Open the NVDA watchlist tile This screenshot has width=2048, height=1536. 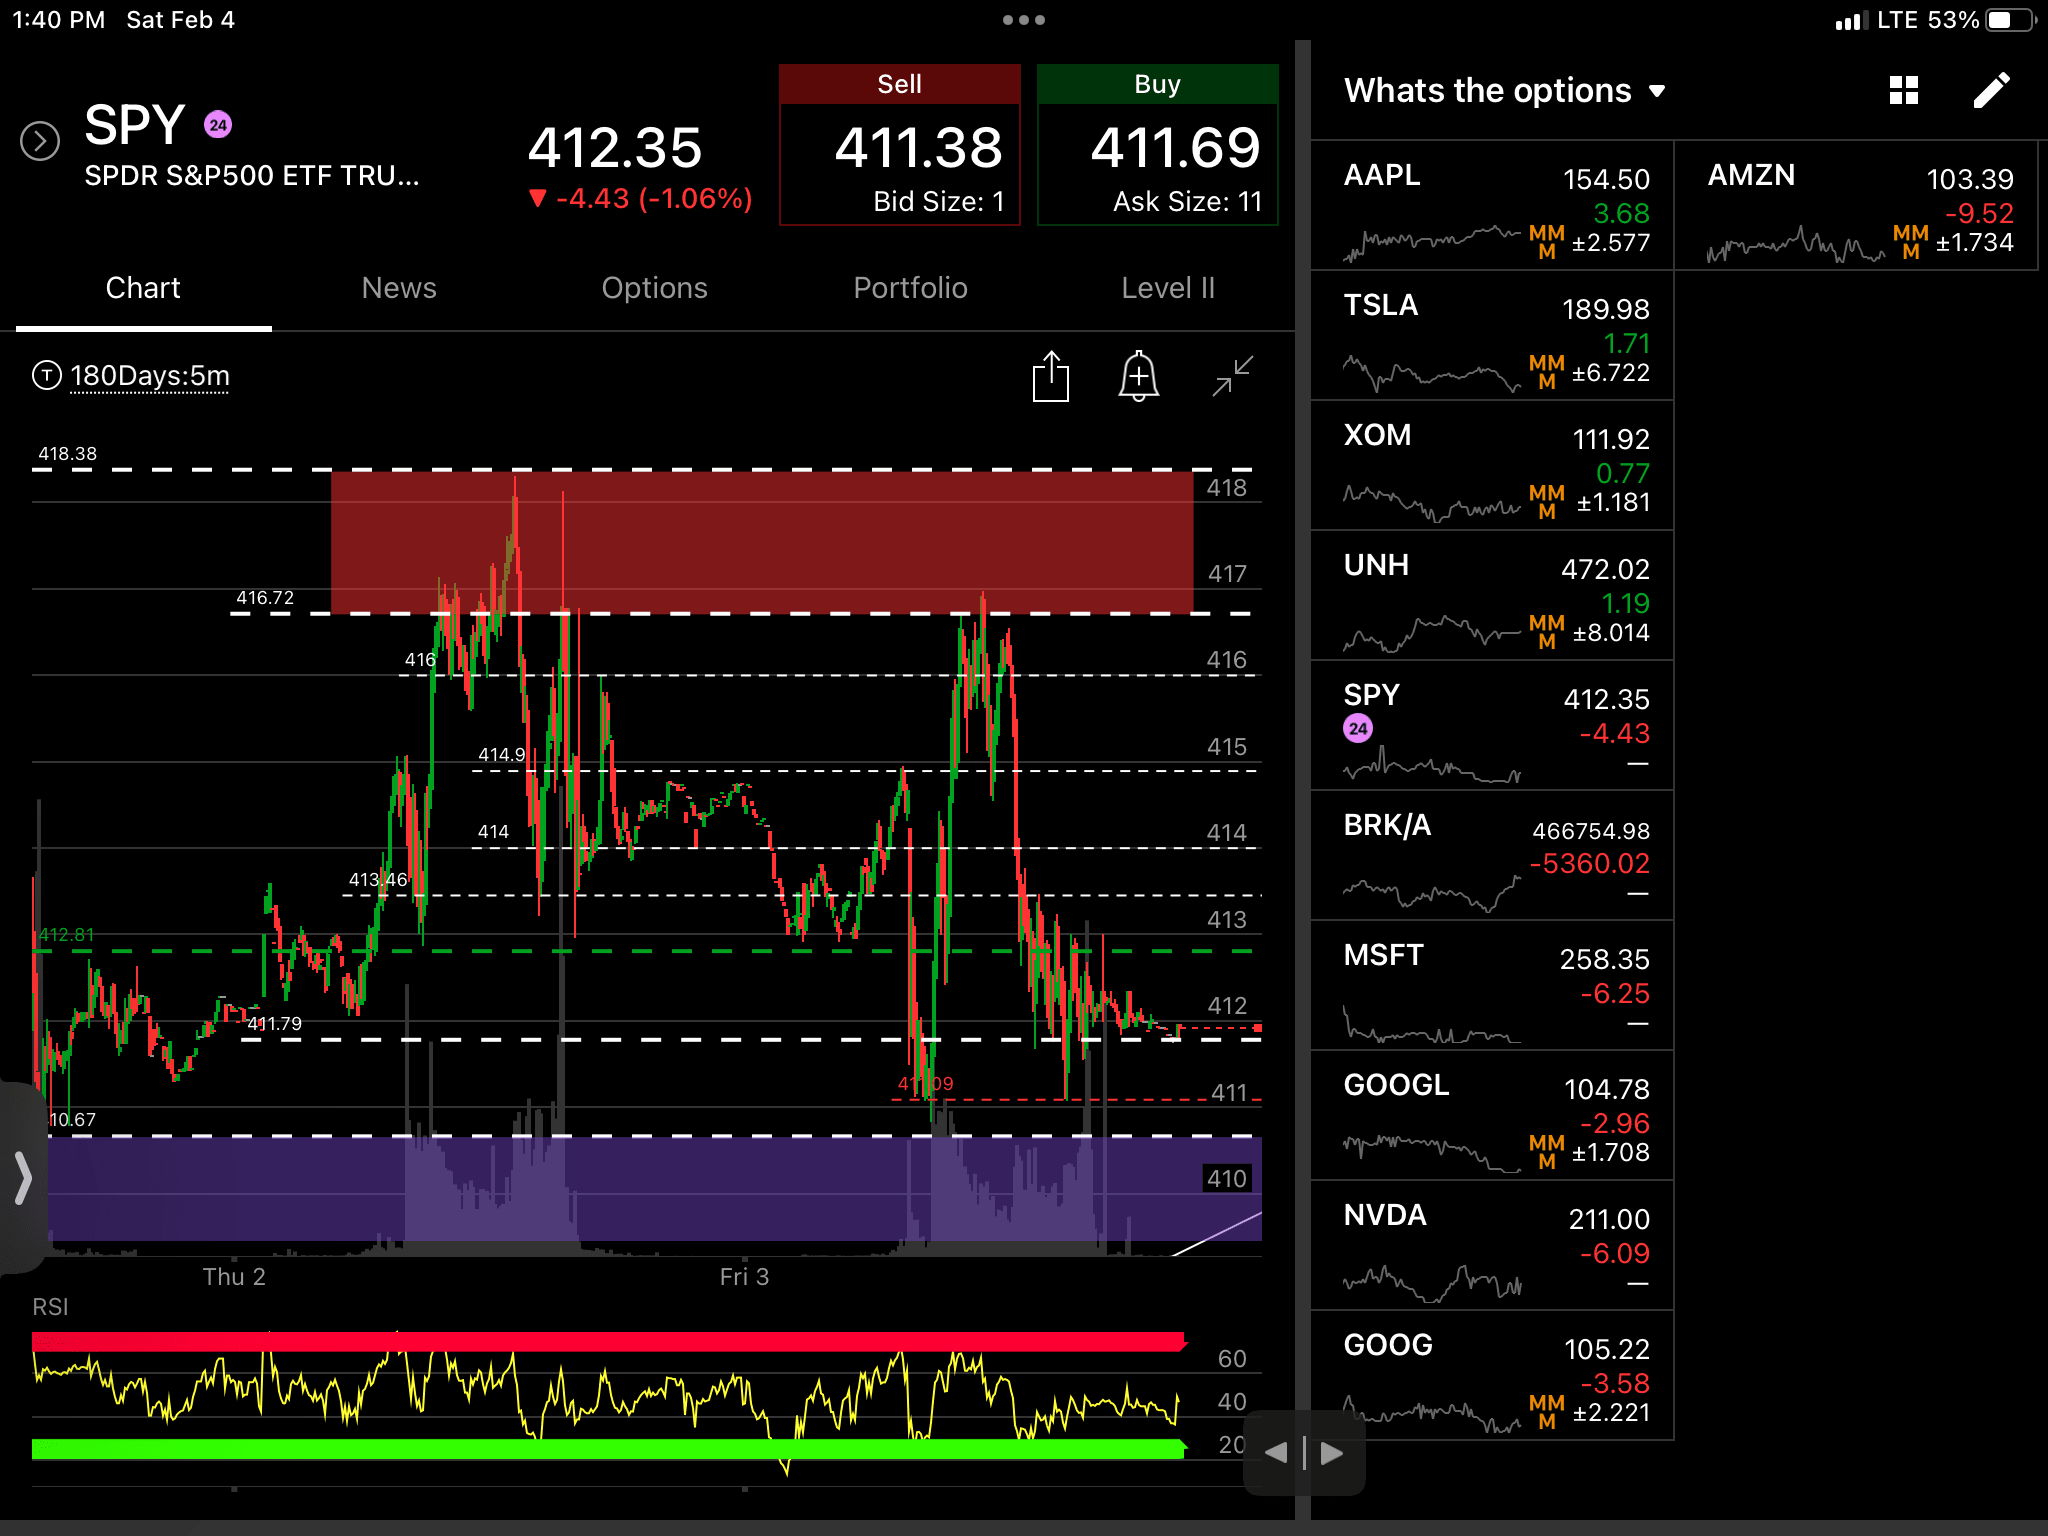point(1492,1246)
